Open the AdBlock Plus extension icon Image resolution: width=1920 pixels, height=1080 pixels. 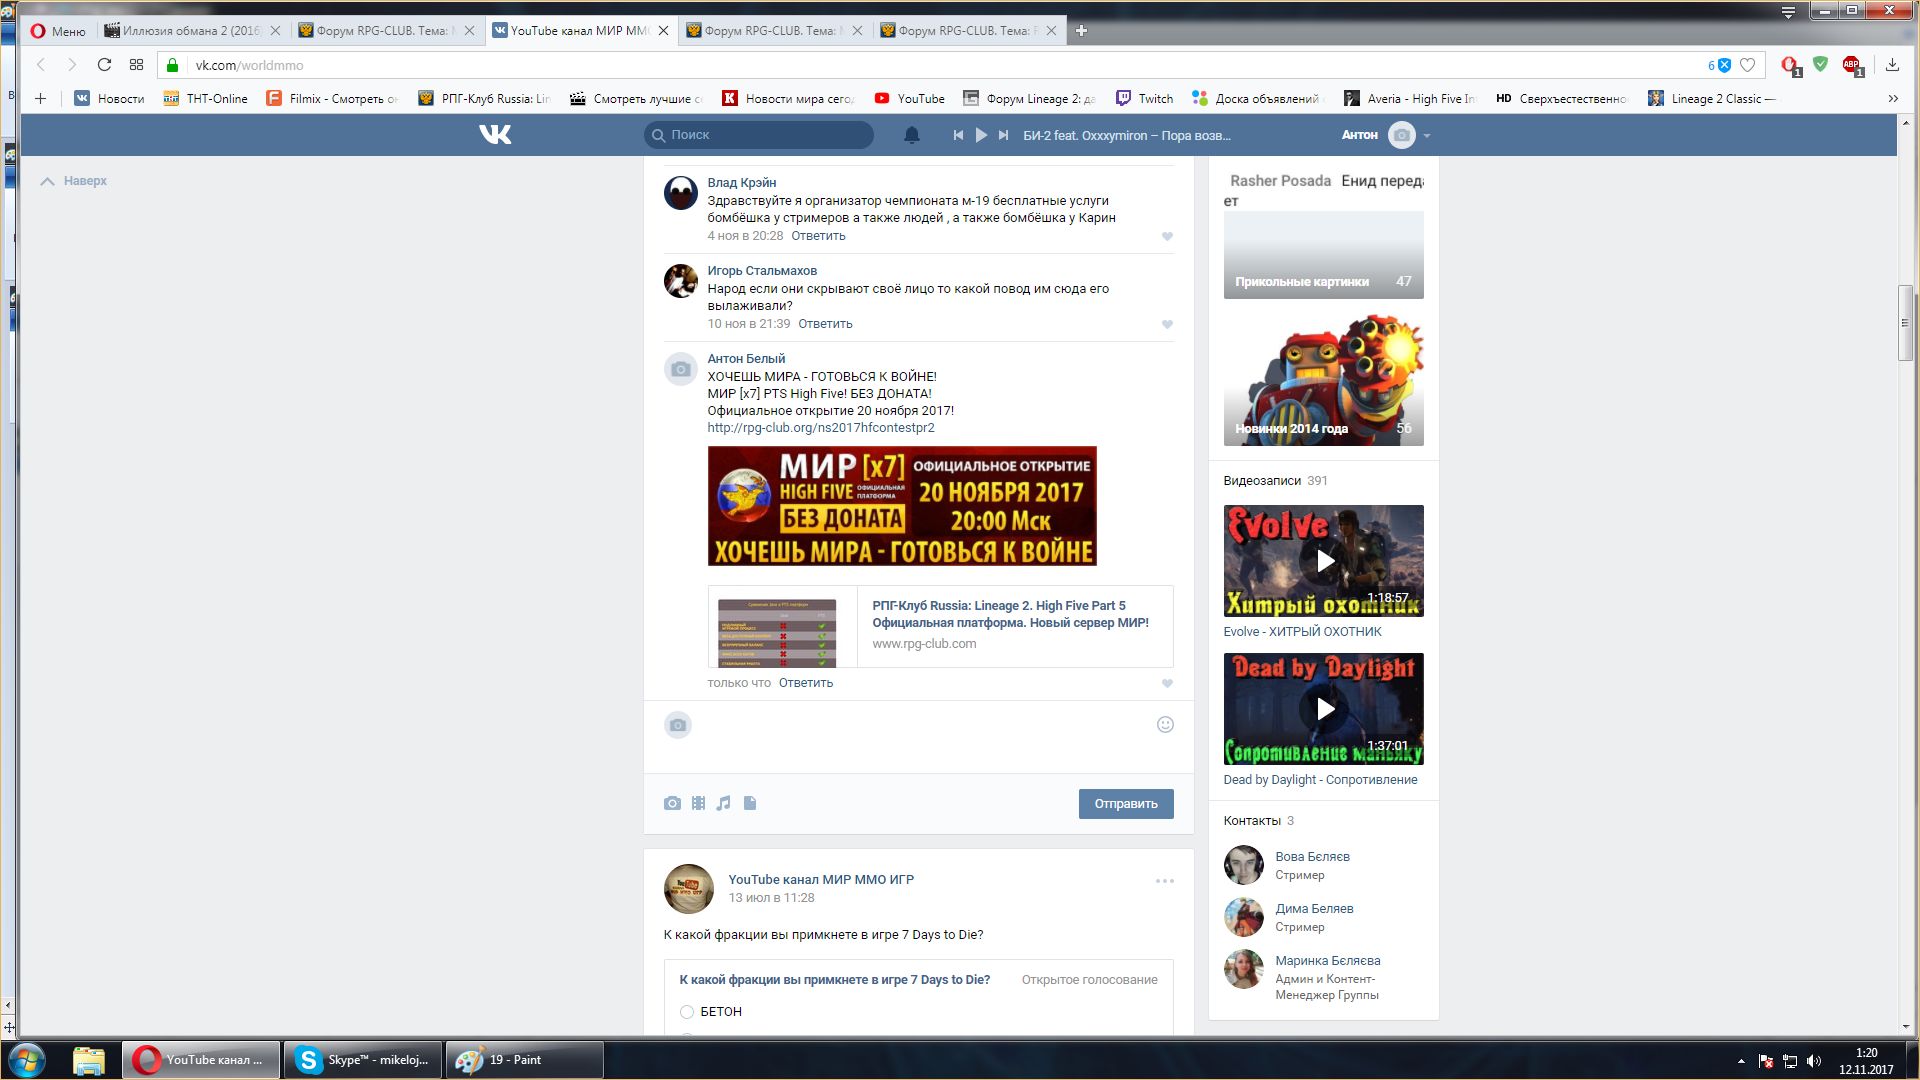click(1852, 65)
